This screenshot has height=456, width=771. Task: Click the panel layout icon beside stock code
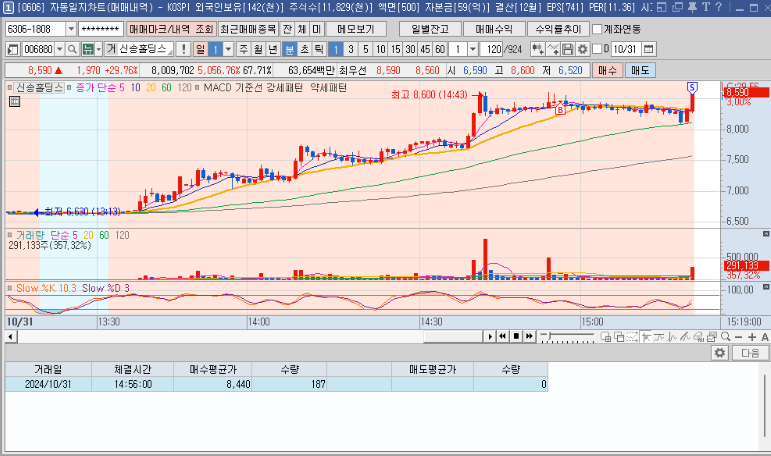coord(13,49)
